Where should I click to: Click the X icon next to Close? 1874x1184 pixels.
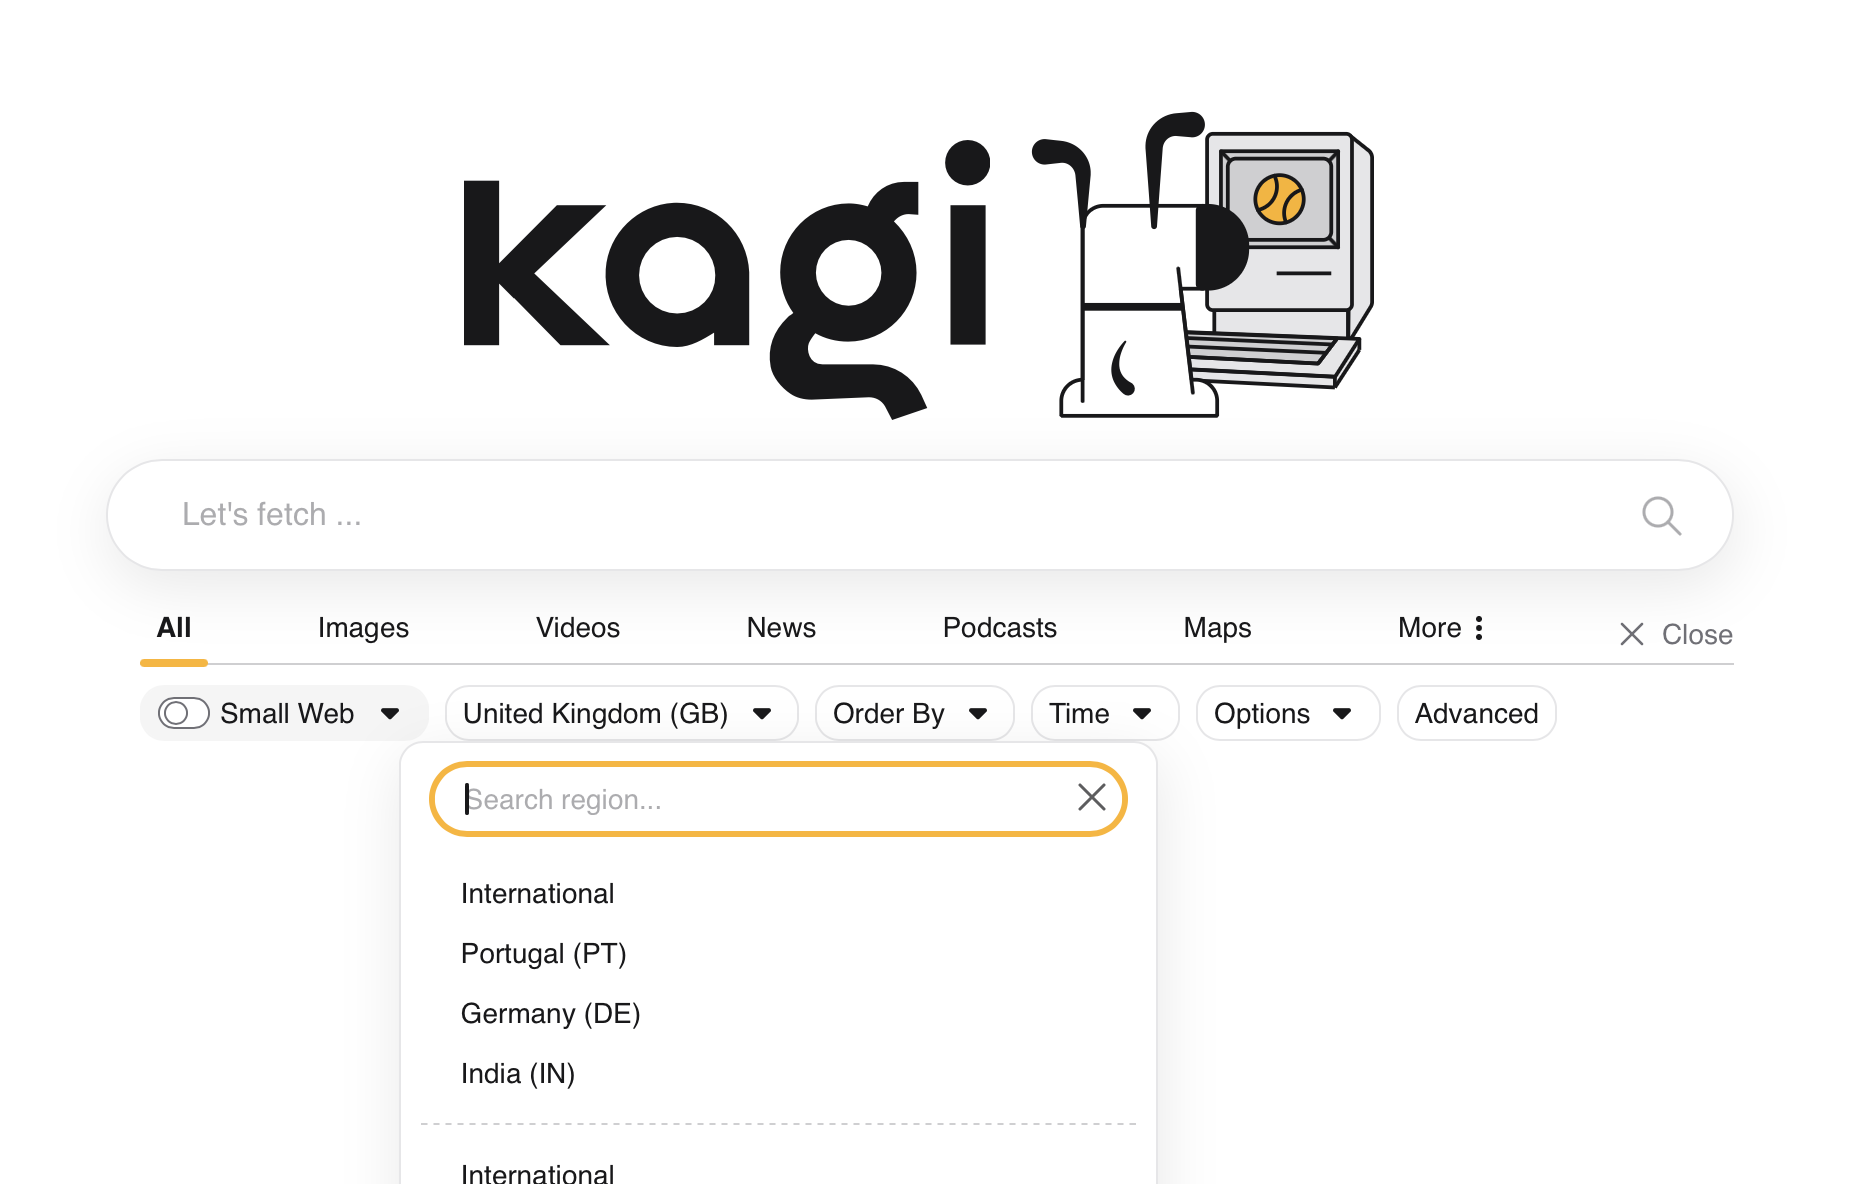point(1631,633)
